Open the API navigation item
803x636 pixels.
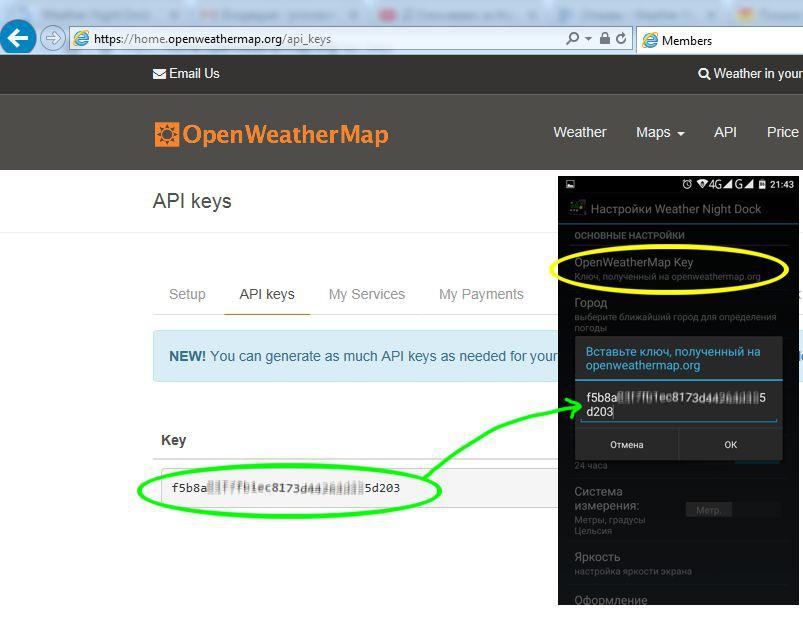coord(725,132)
